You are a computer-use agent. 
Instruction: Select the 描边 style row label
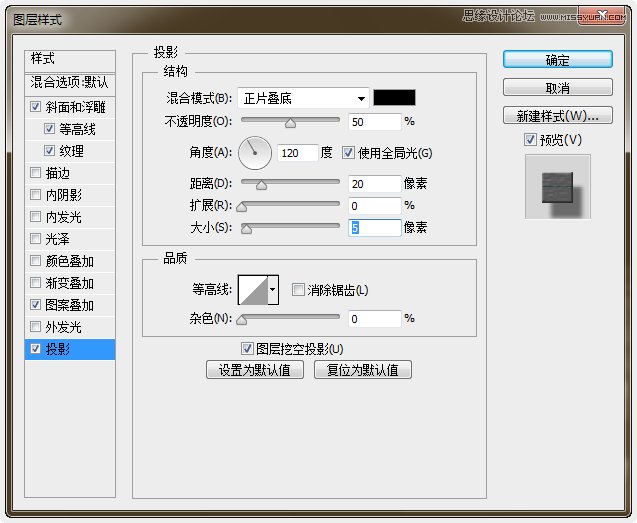pyautogui.click(x=58, y=173)
